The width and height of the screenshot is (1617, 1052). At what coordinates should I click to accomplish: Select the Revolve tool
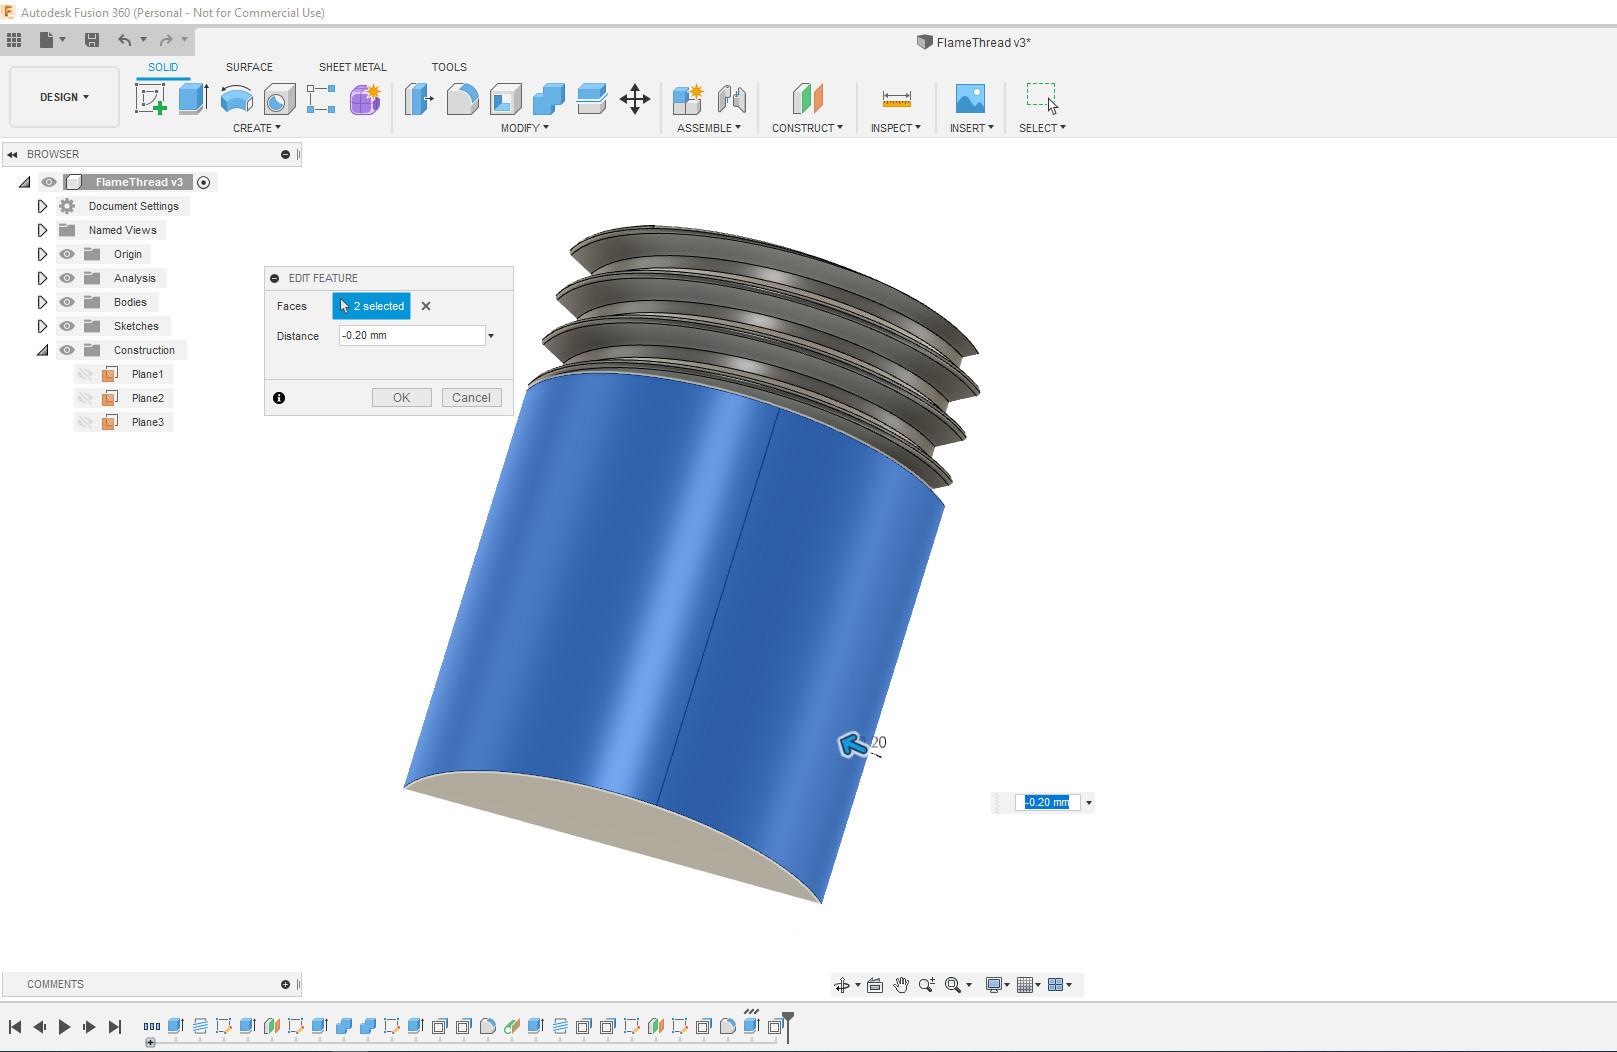pyautogui.click(x=236, y=99)
